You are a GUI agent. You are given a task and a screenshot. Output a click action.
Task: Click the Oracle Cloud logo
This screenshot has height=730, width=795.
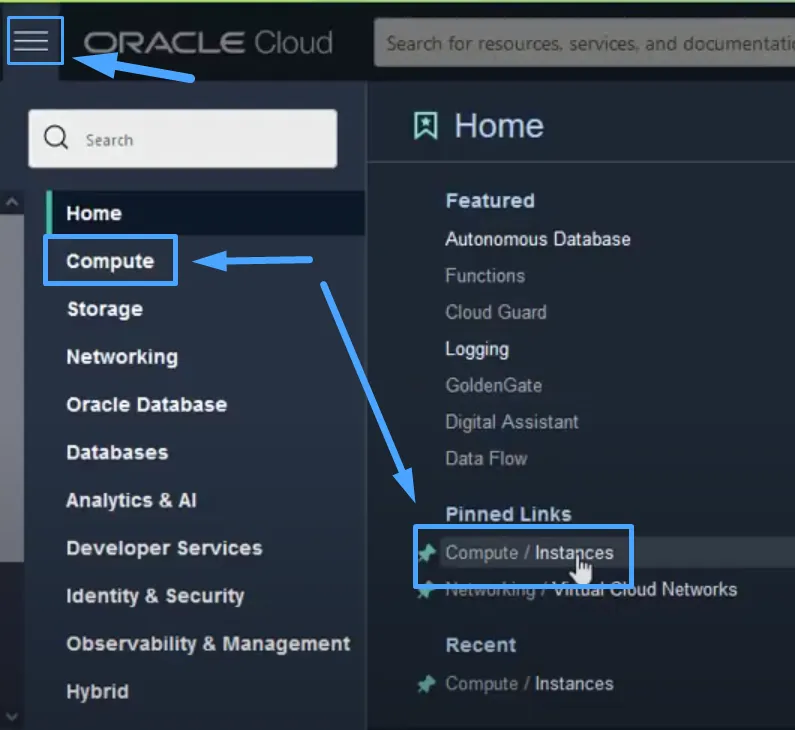(208, 43)
